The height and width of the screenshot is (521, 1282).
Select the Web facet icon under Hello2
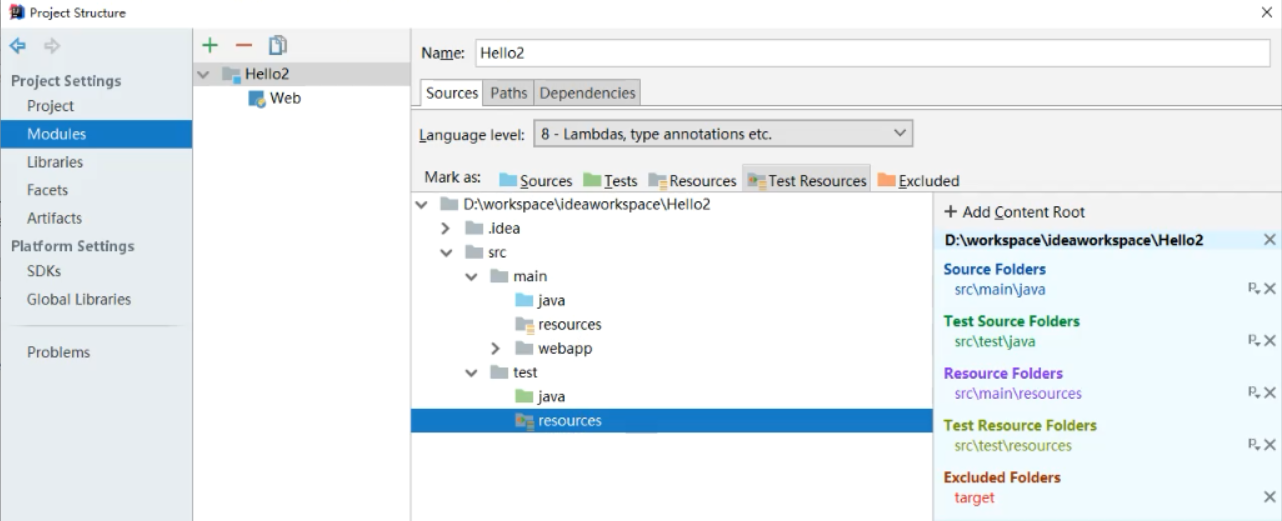click(x=256, y=98)
